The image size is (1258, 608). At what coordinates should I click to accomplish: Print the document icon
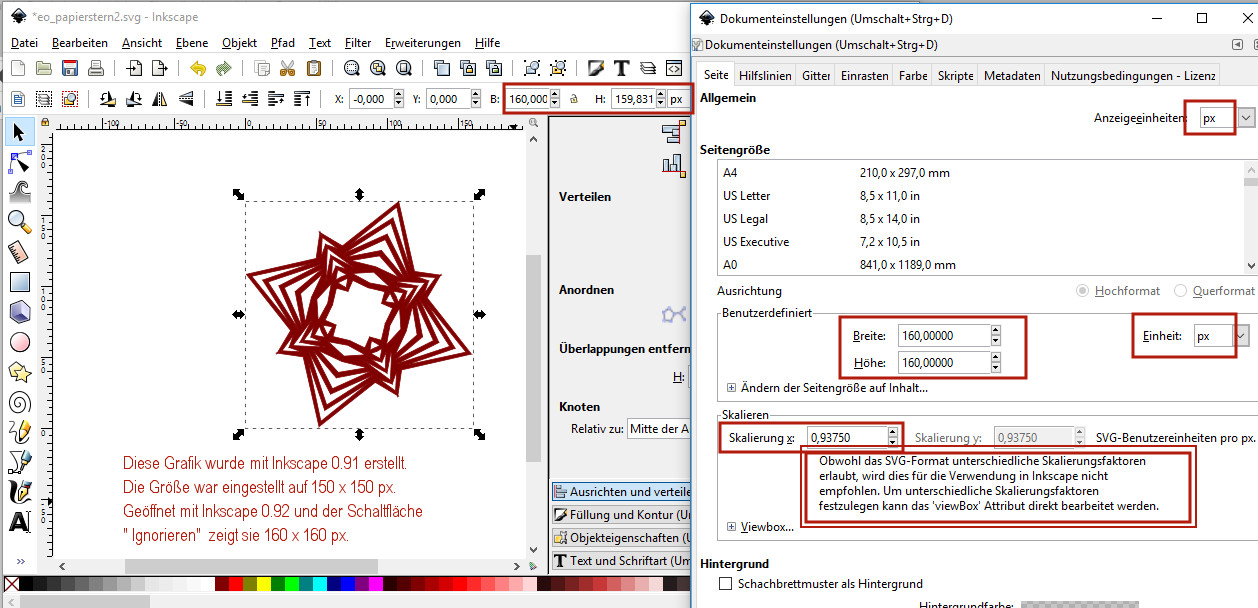click(95, 68)
